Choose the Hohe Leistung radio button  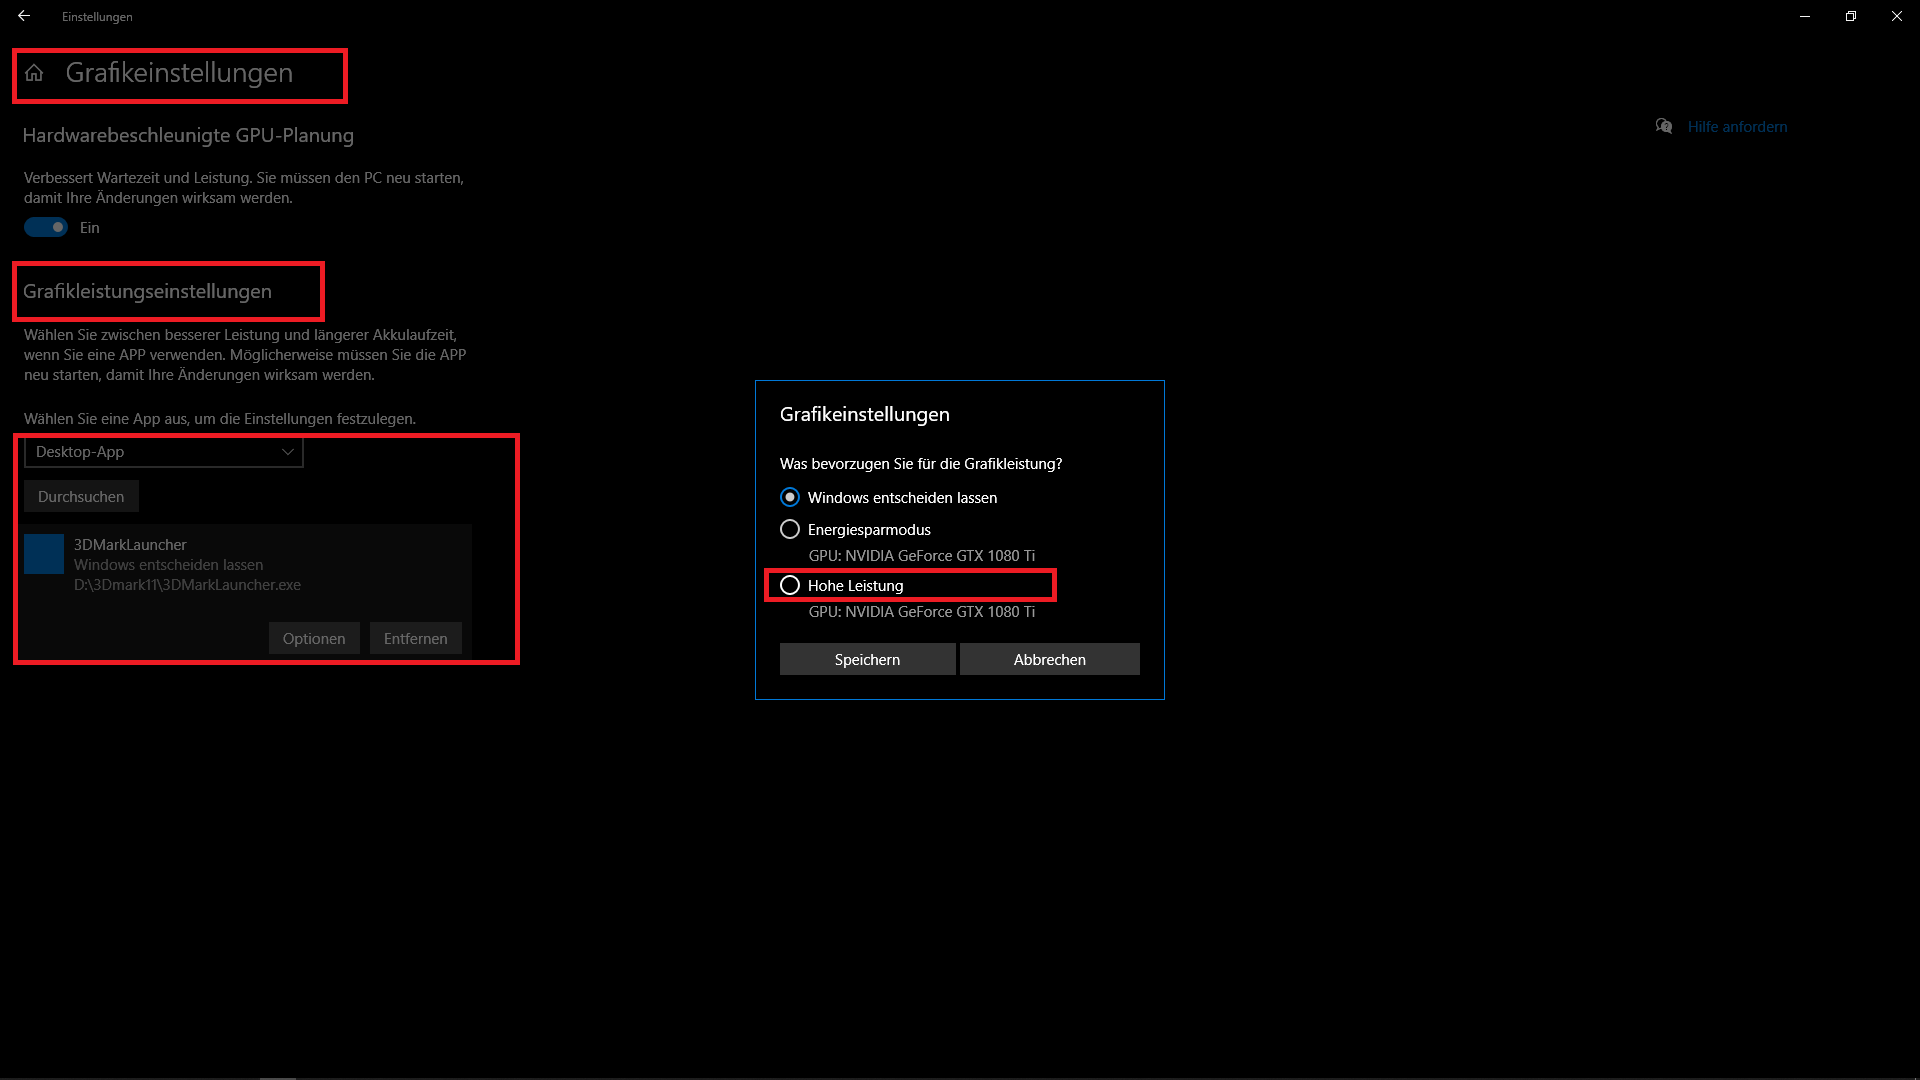click(790, 585)
